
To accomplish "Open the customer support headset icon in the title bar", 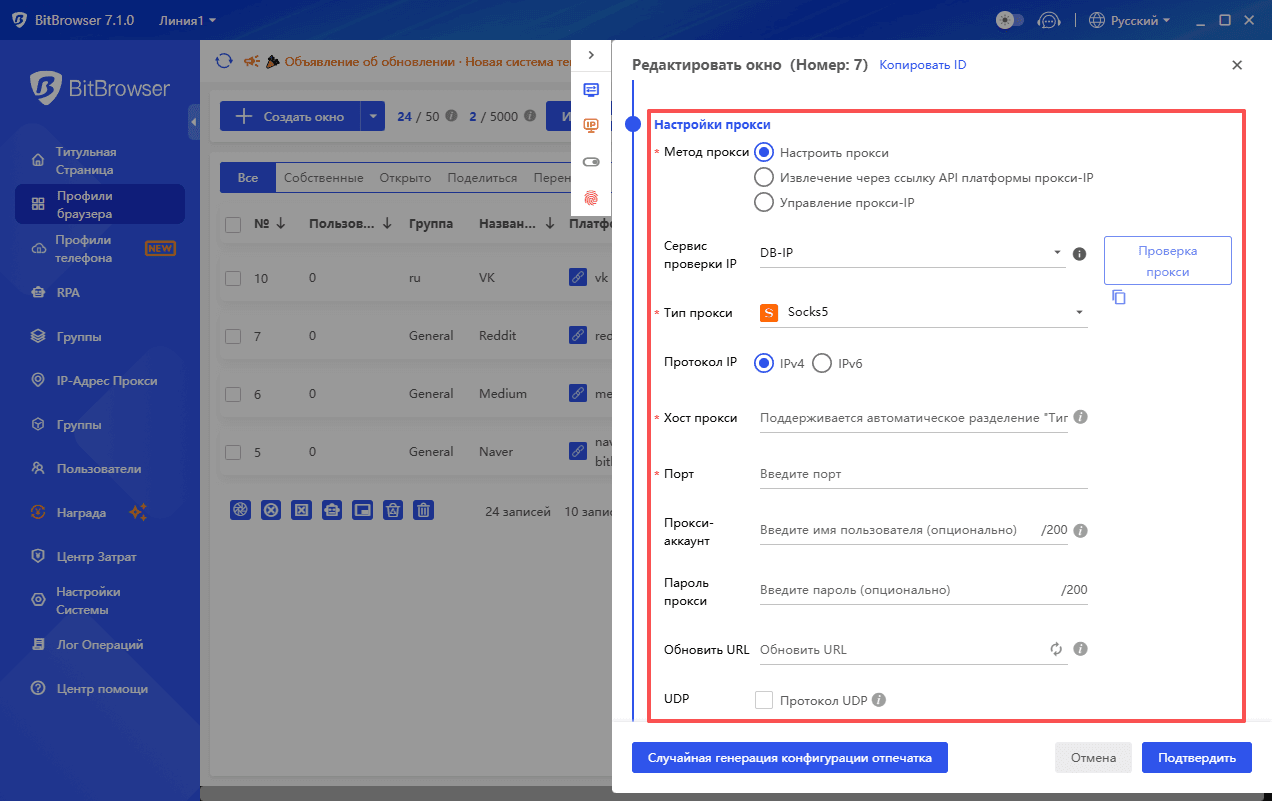I will (1049, 19).
